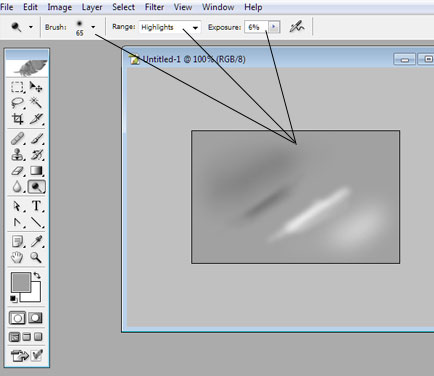434x376 pixels.
Task: Pick the Eyedropper tool
Action: pos(36,241)
